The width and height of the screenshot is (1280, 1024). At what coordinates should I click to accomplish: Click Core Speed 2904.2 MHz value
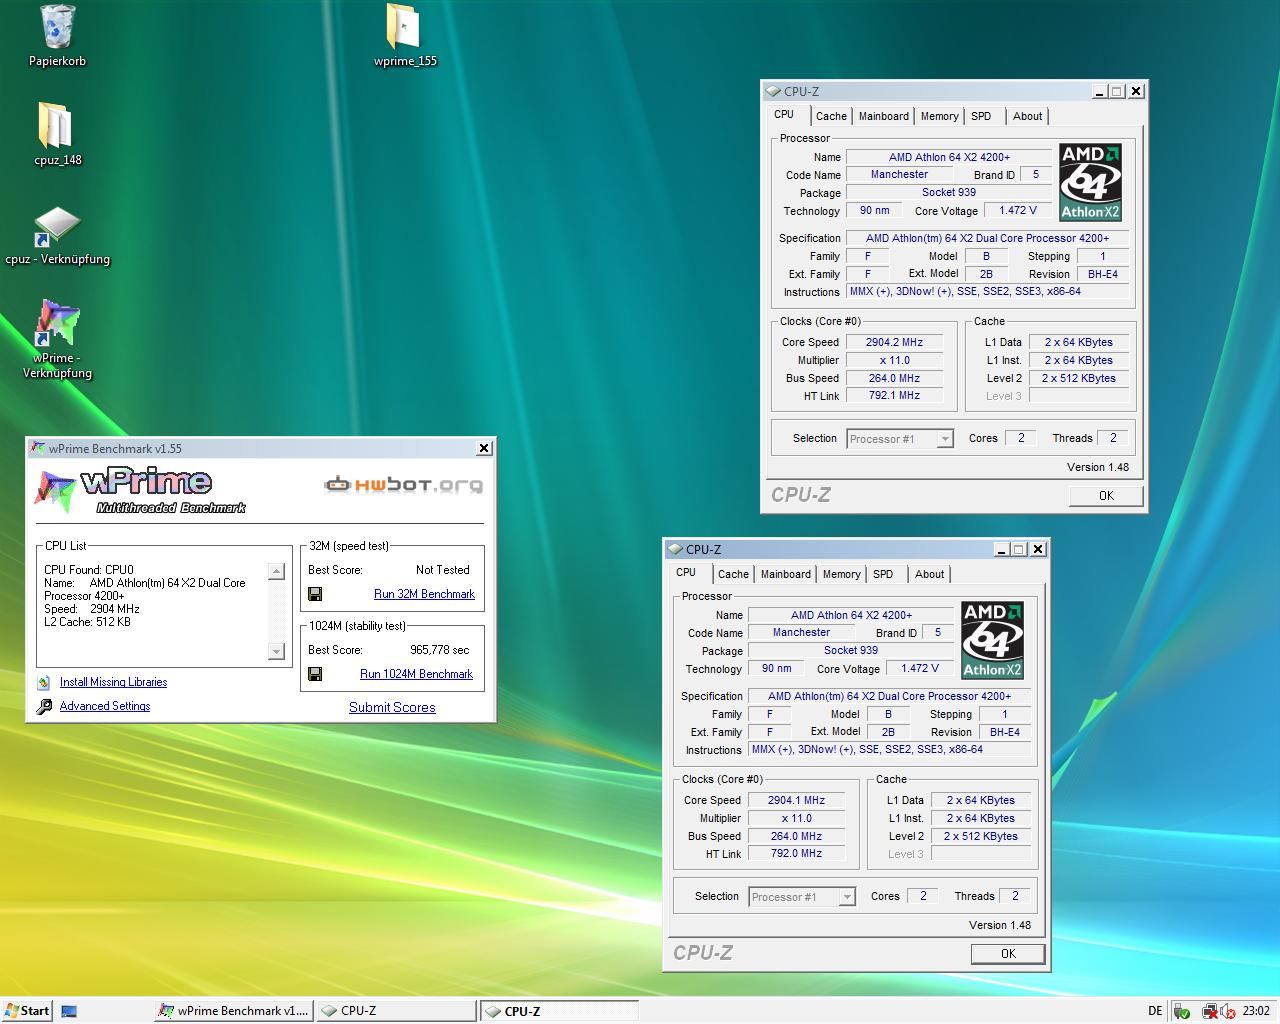point(894,342)
